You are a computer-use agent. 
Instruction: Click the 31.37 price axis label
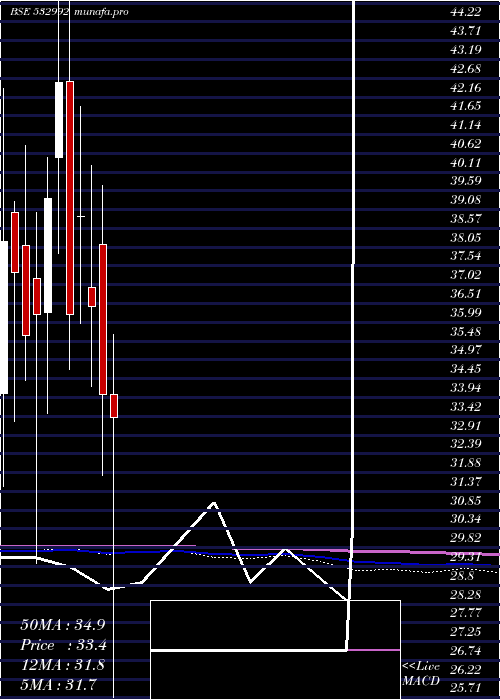point(466,481)
